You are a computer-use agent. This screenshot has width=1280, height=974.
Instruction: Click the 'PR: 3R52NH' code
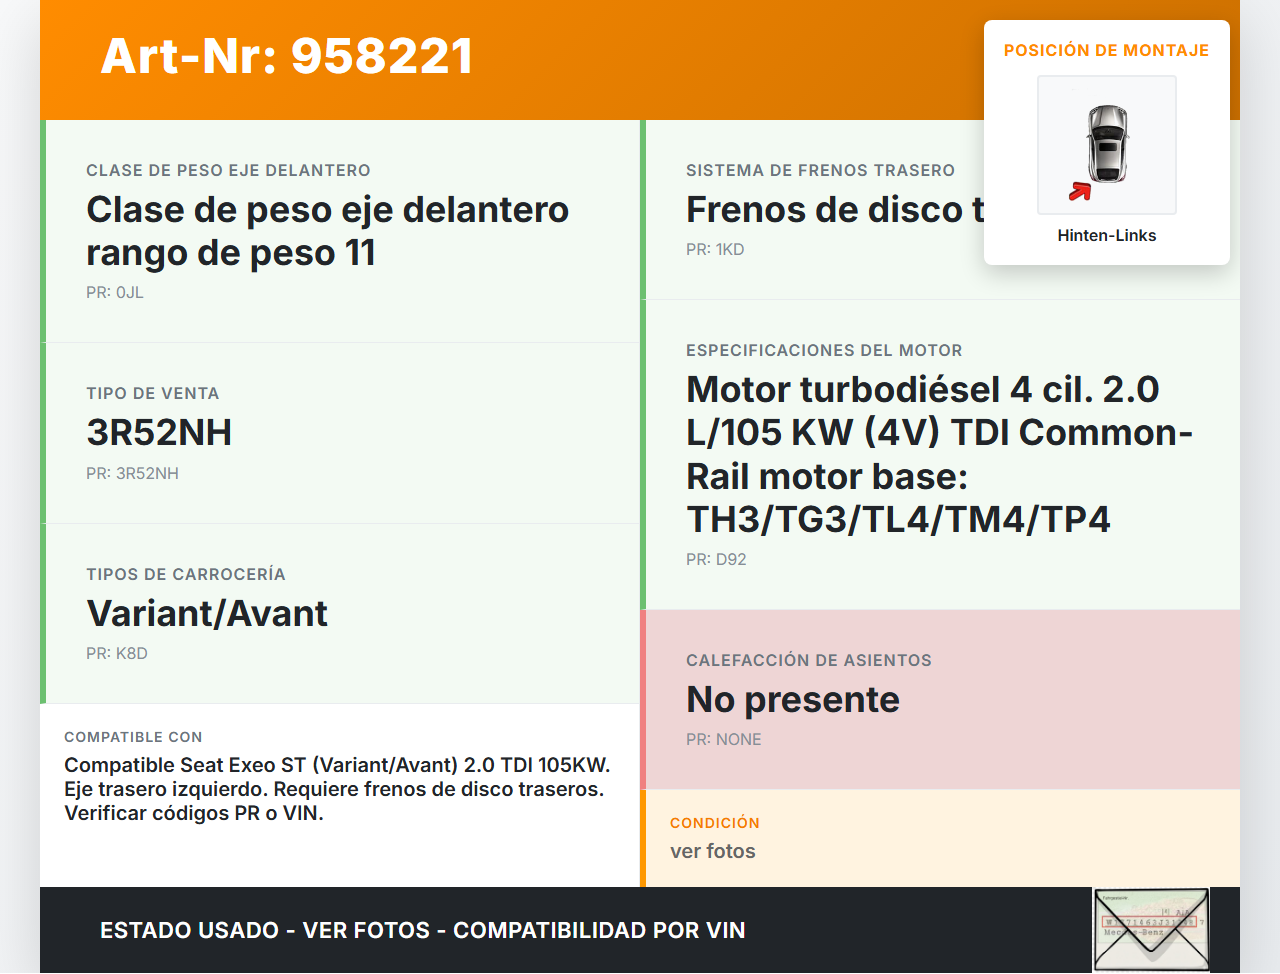(x=132, y=473)
